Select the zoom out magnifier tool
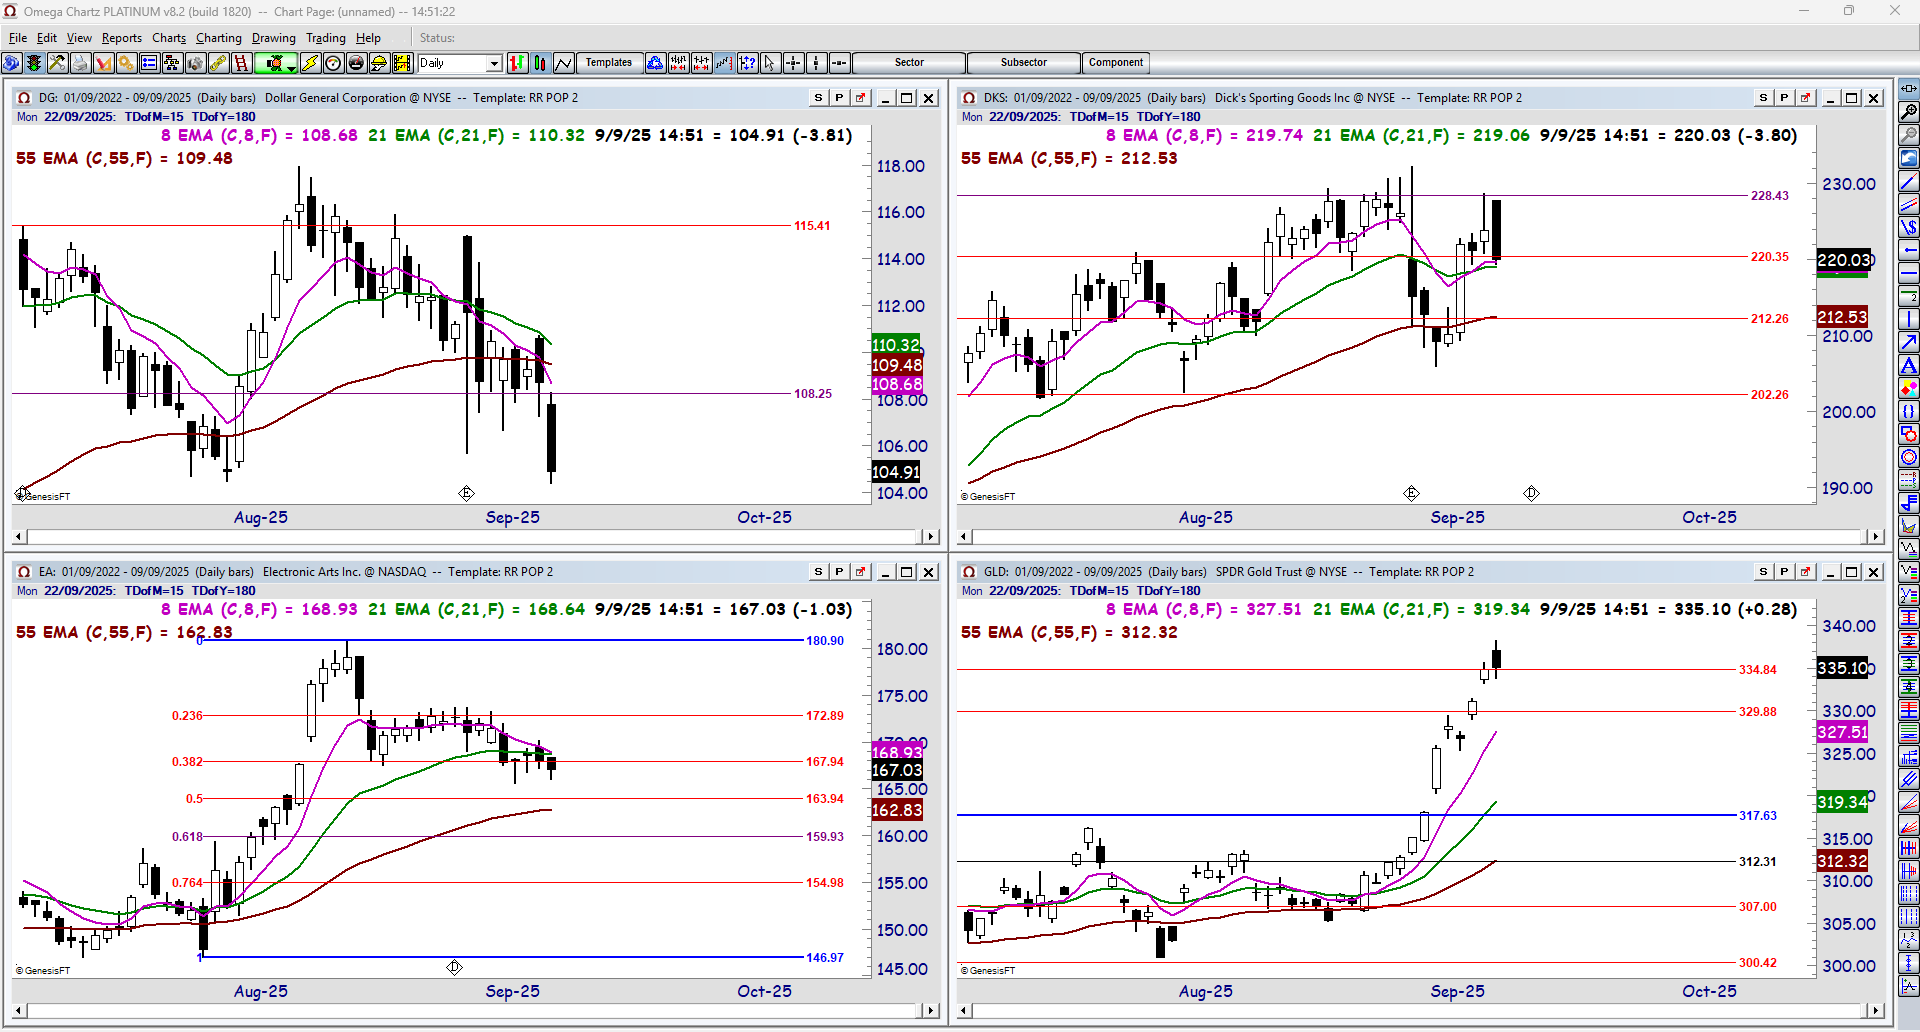The width and height of the screenshot is (1920, 1032). 1909,134
